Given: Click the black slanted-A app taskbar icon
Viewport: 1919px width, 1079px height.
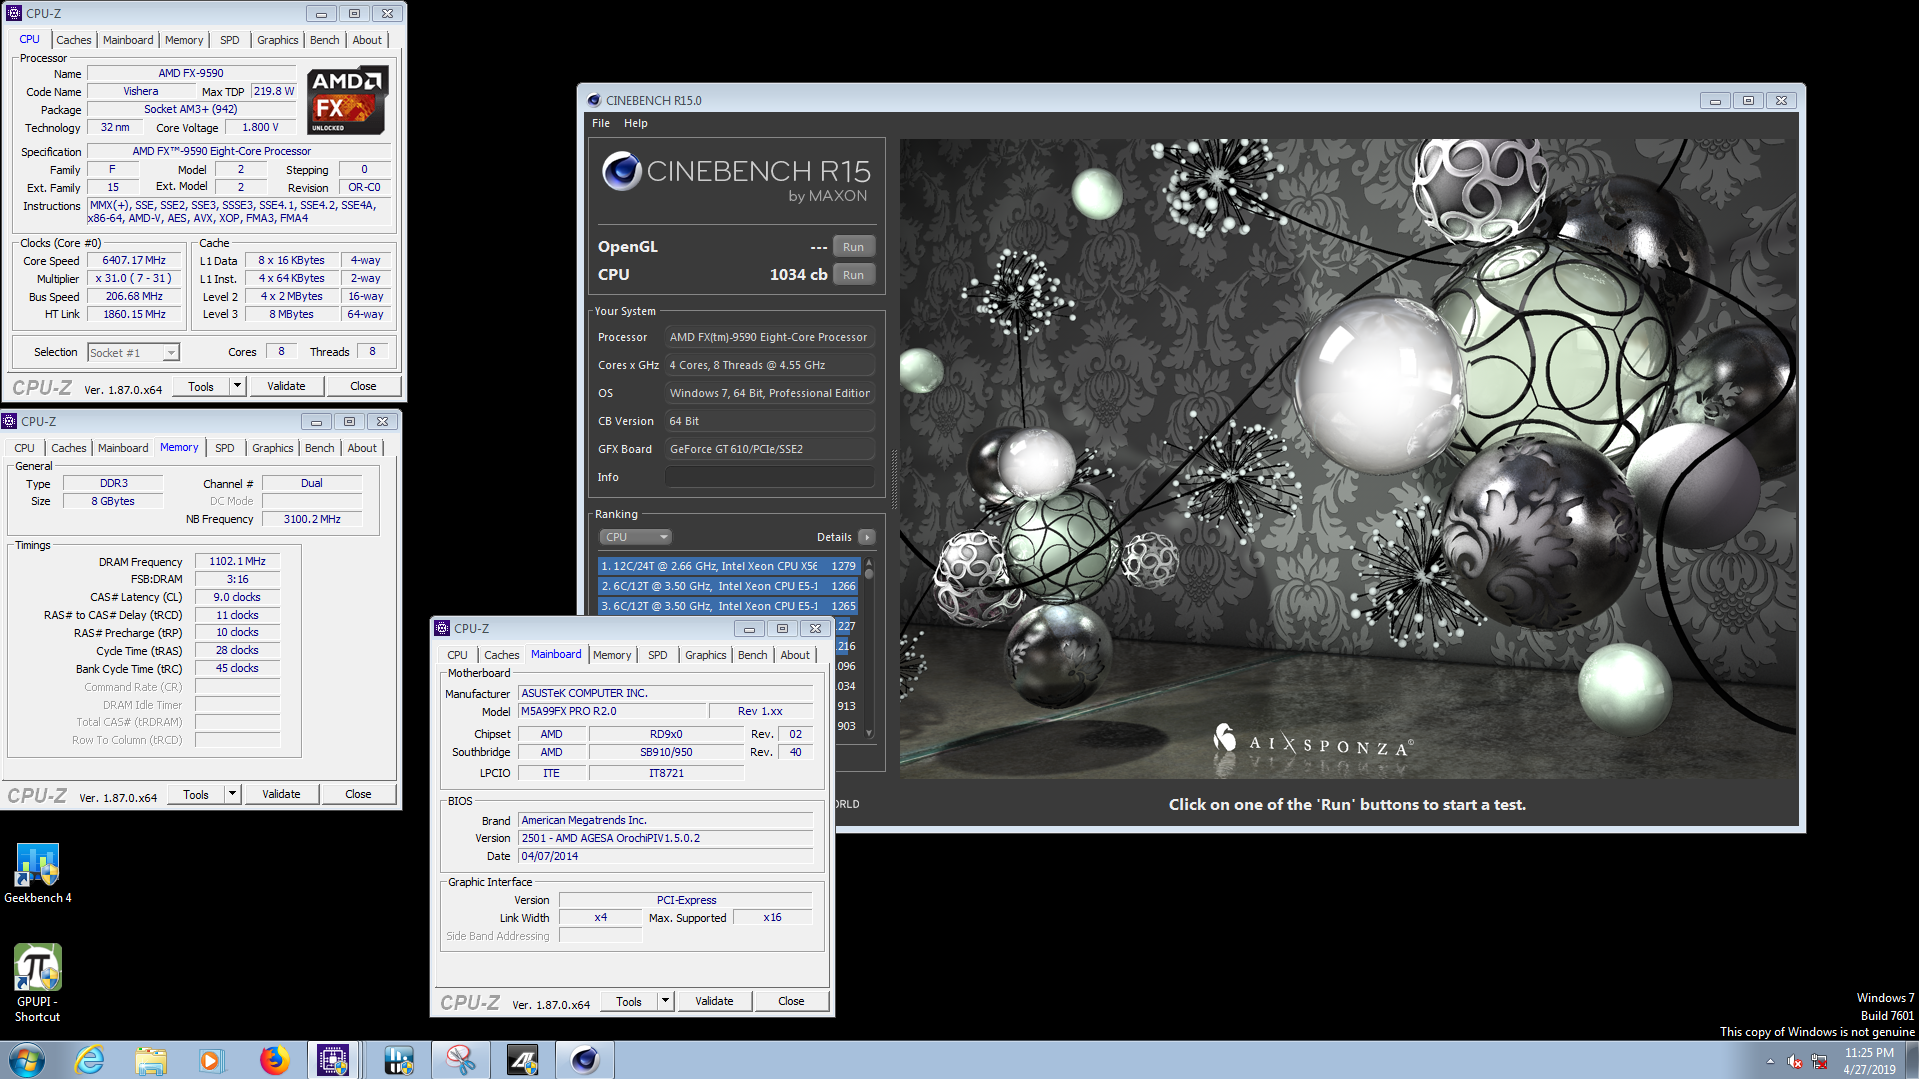Looking at the screenshot, I should pyautogui.click(x=522, y=1059).
